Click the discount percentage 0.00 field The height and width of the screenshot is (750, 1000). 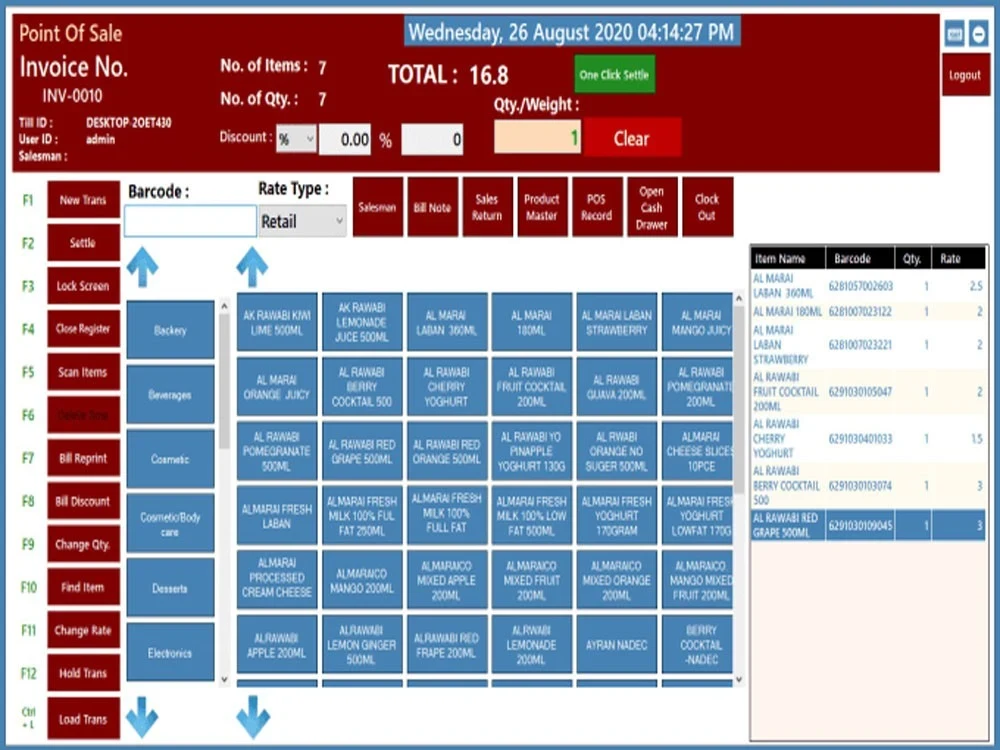click(x=345, y=139)
